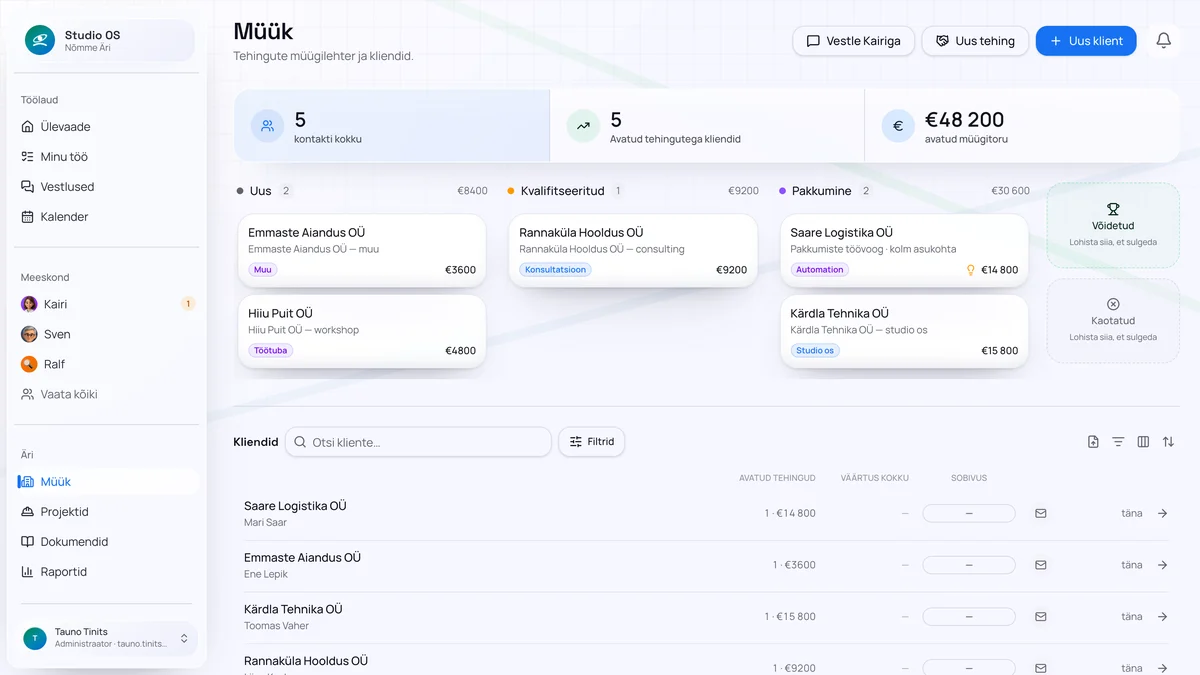Click the Uus tehing button
1200x675 pixels.
(975, 41)
